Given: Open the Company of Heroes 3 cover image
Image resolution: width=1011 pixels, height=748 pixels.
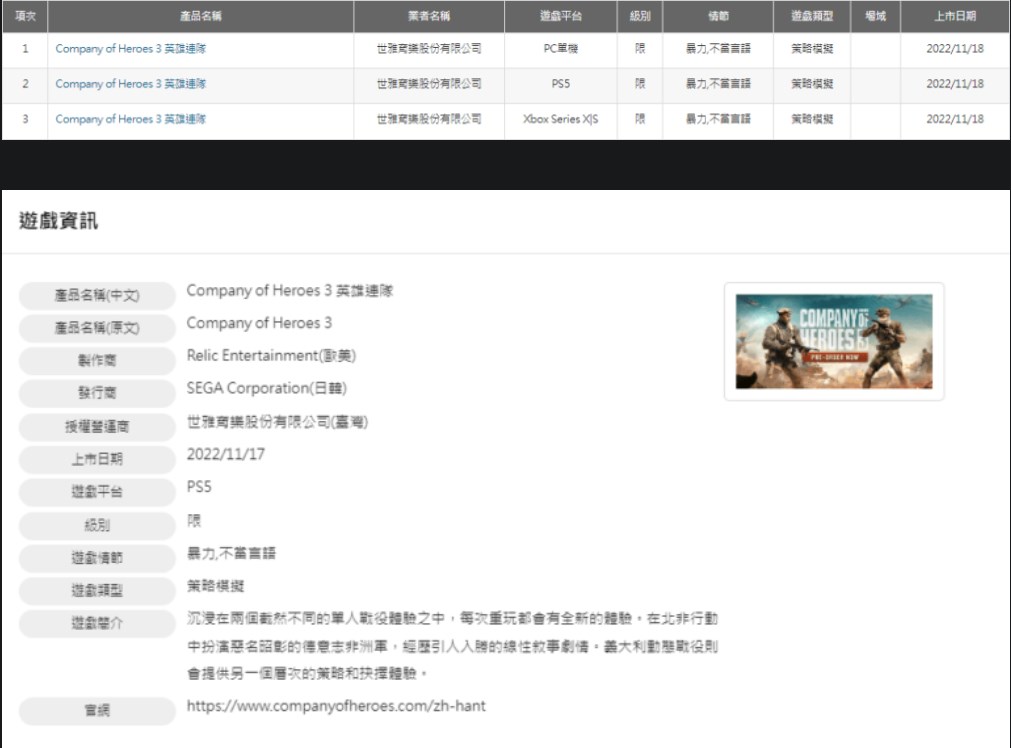Looking at the screenshot, I should 833,341.
